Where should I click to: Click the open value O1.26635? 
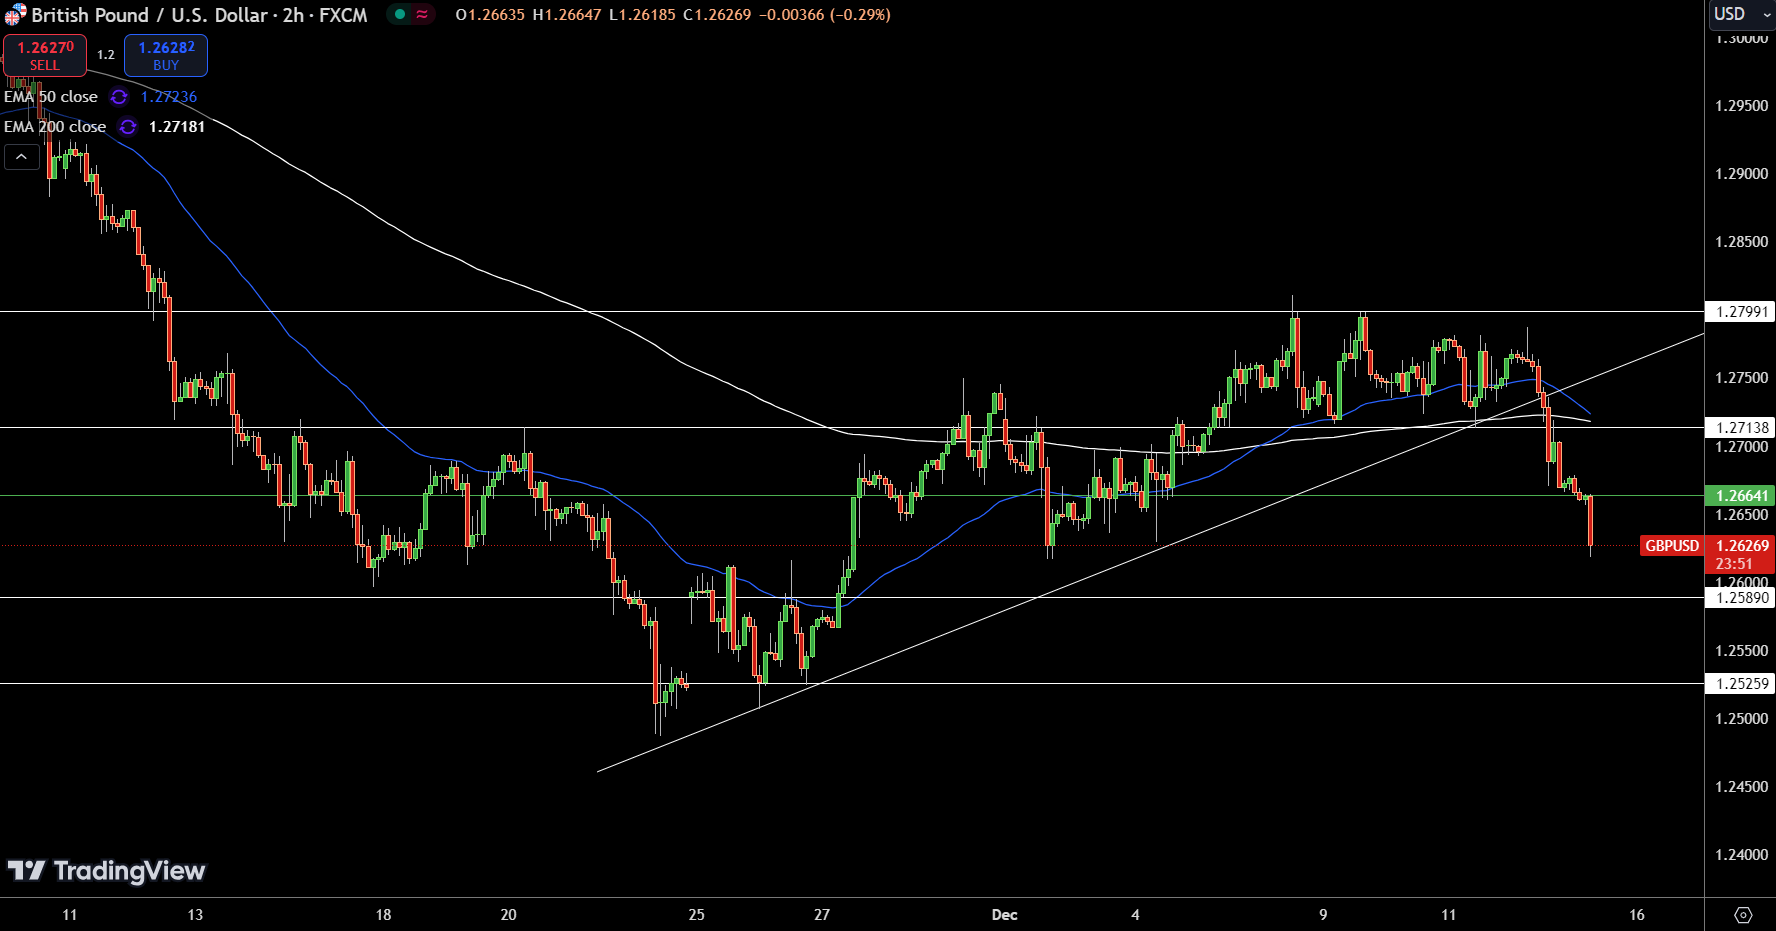490,15
